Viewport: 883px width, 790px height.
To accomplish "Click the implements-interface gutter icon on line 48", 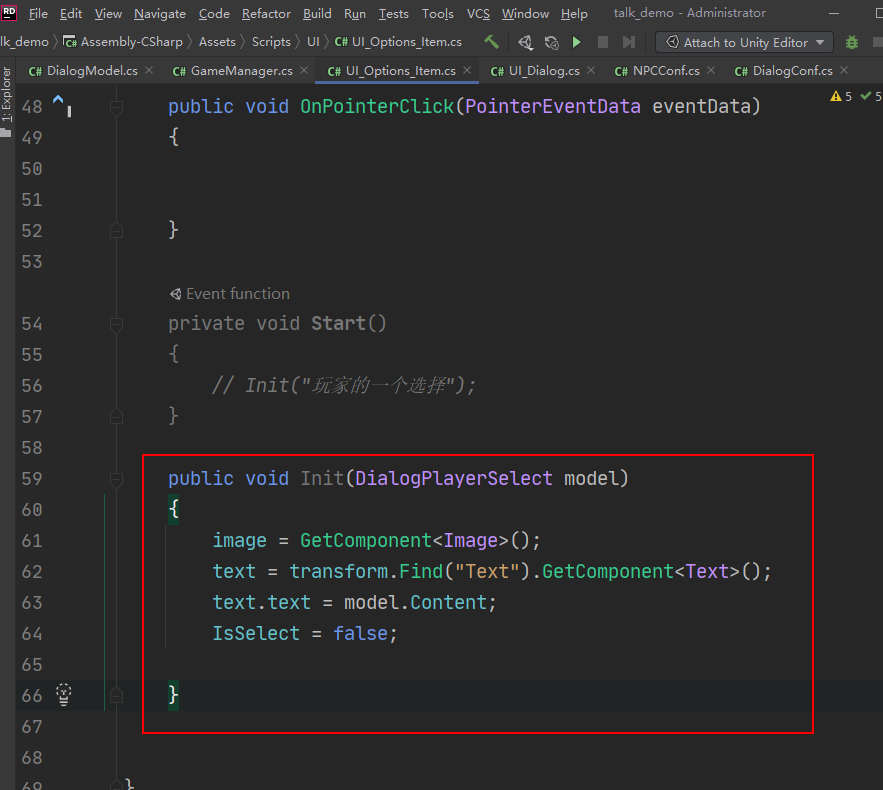I will coord(59,102).
